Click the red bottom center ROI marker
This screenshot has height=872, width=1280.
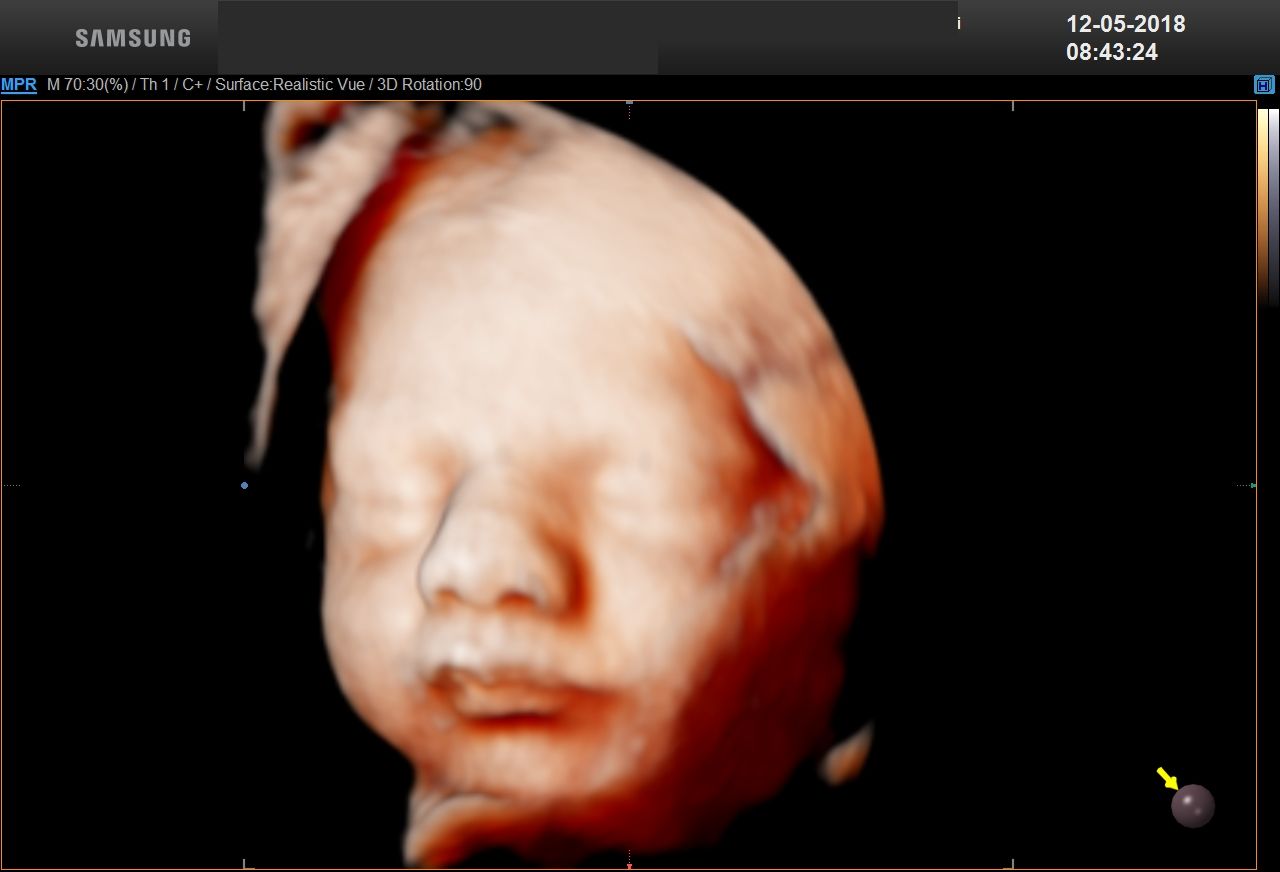(629, 865)
